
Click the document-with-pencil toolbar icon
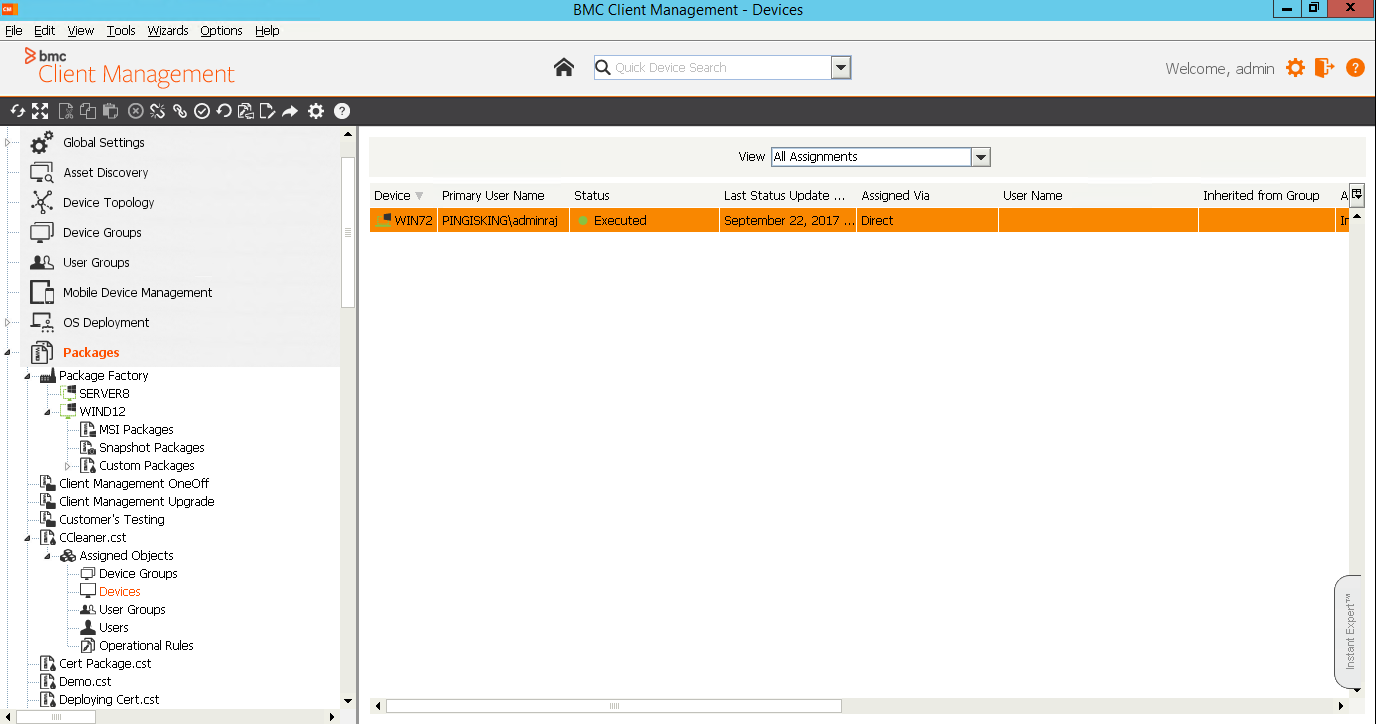tap(267, 111)
